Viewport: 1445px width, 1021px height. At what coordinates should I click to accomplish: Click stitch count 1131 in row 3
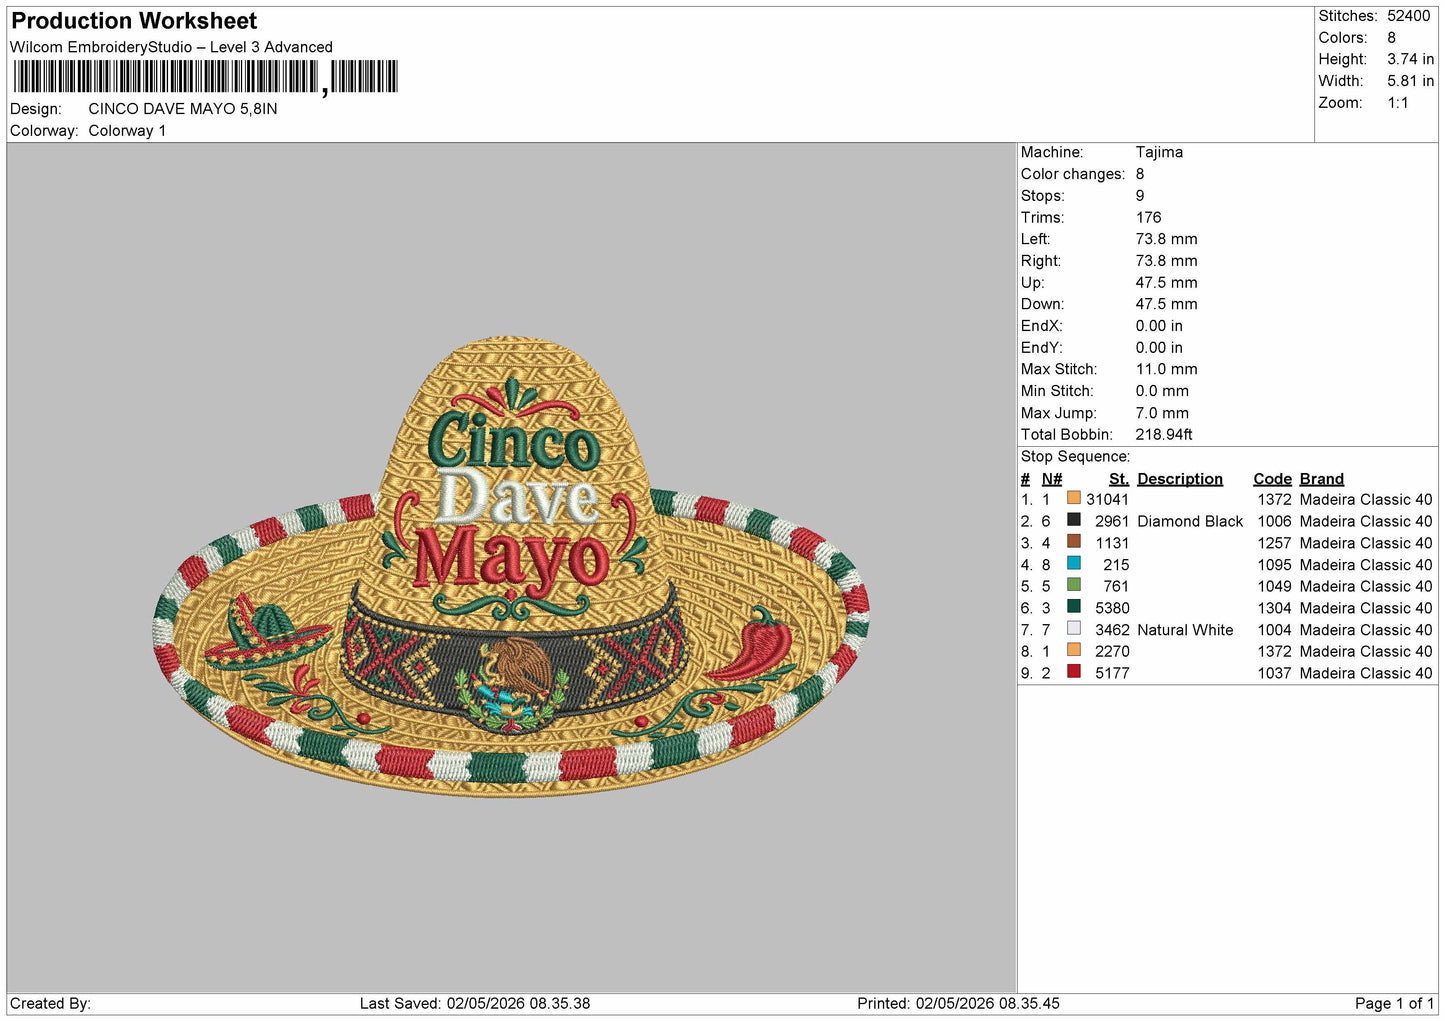pos(1112,544)
